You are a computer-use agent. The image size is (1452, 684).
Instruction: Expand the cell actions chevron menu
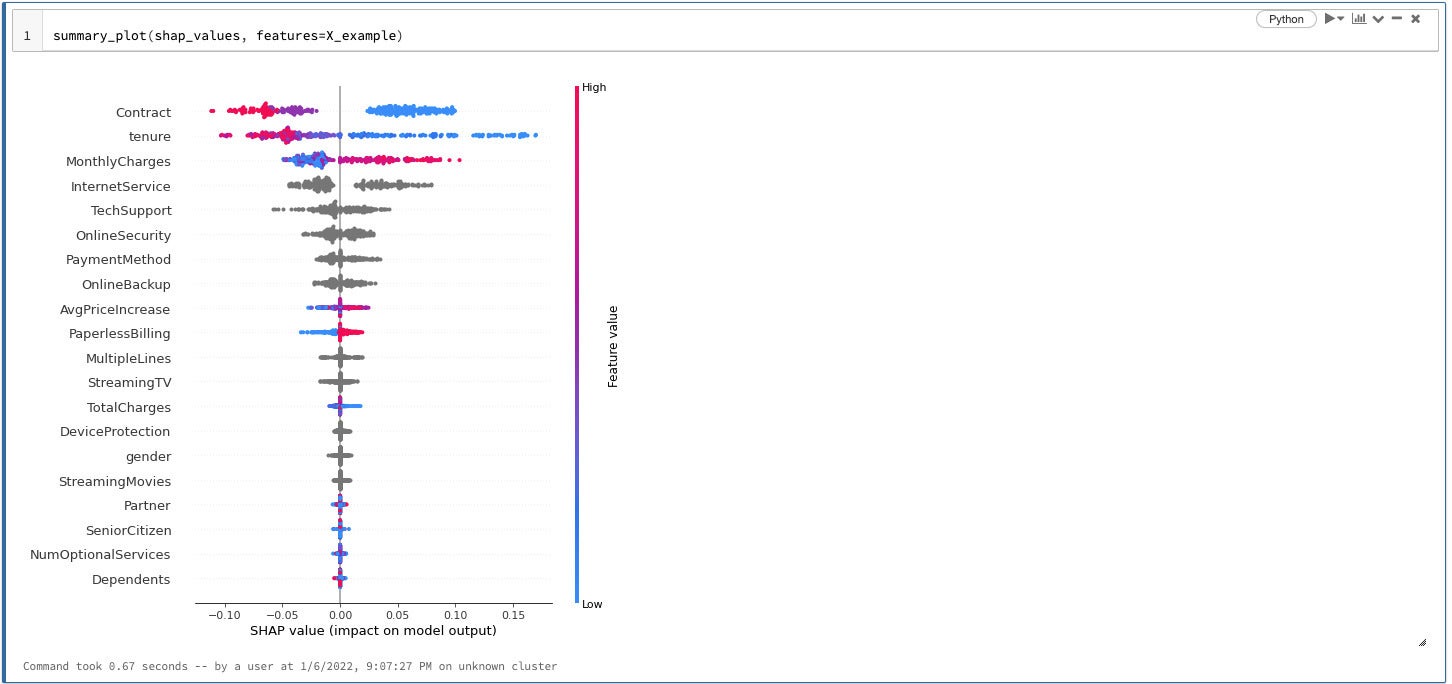(x=1378, y=19)
